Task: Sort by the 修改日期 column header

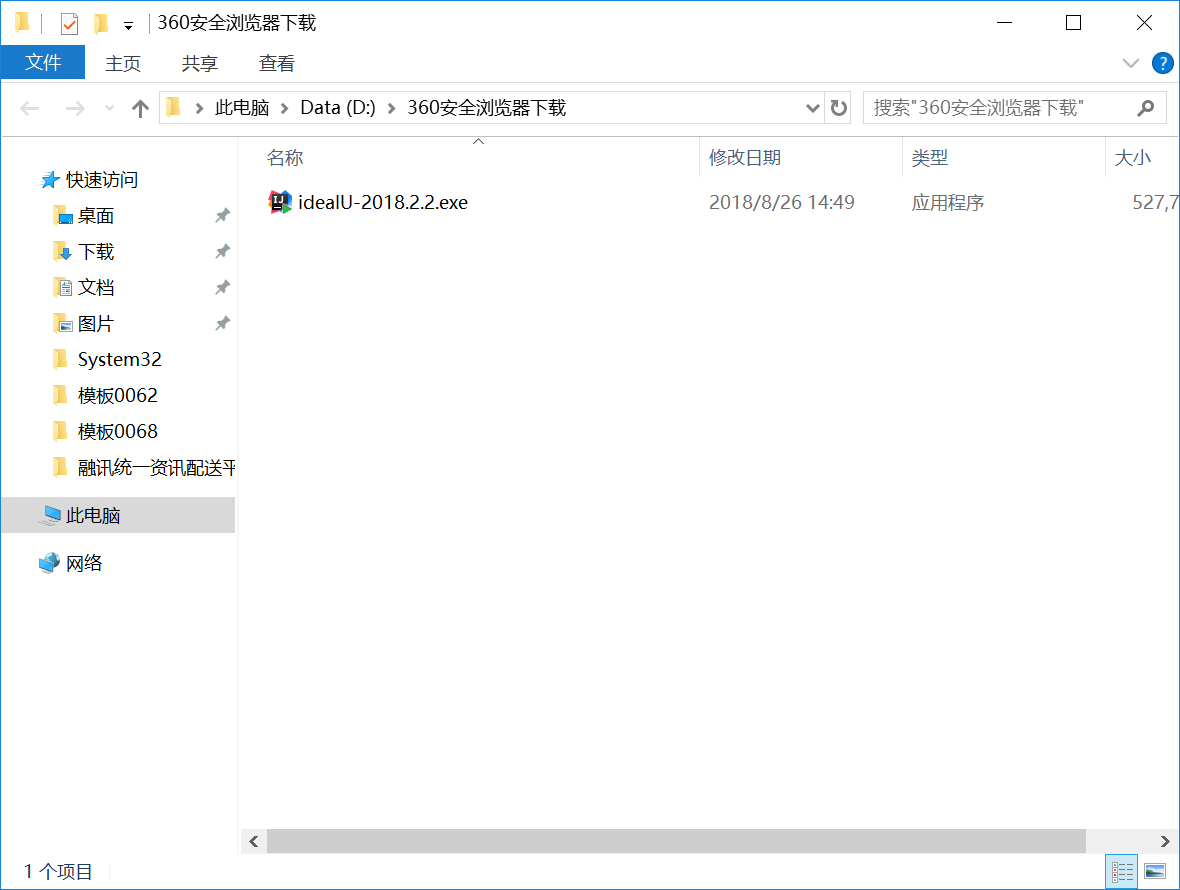Action: (744, 158)
